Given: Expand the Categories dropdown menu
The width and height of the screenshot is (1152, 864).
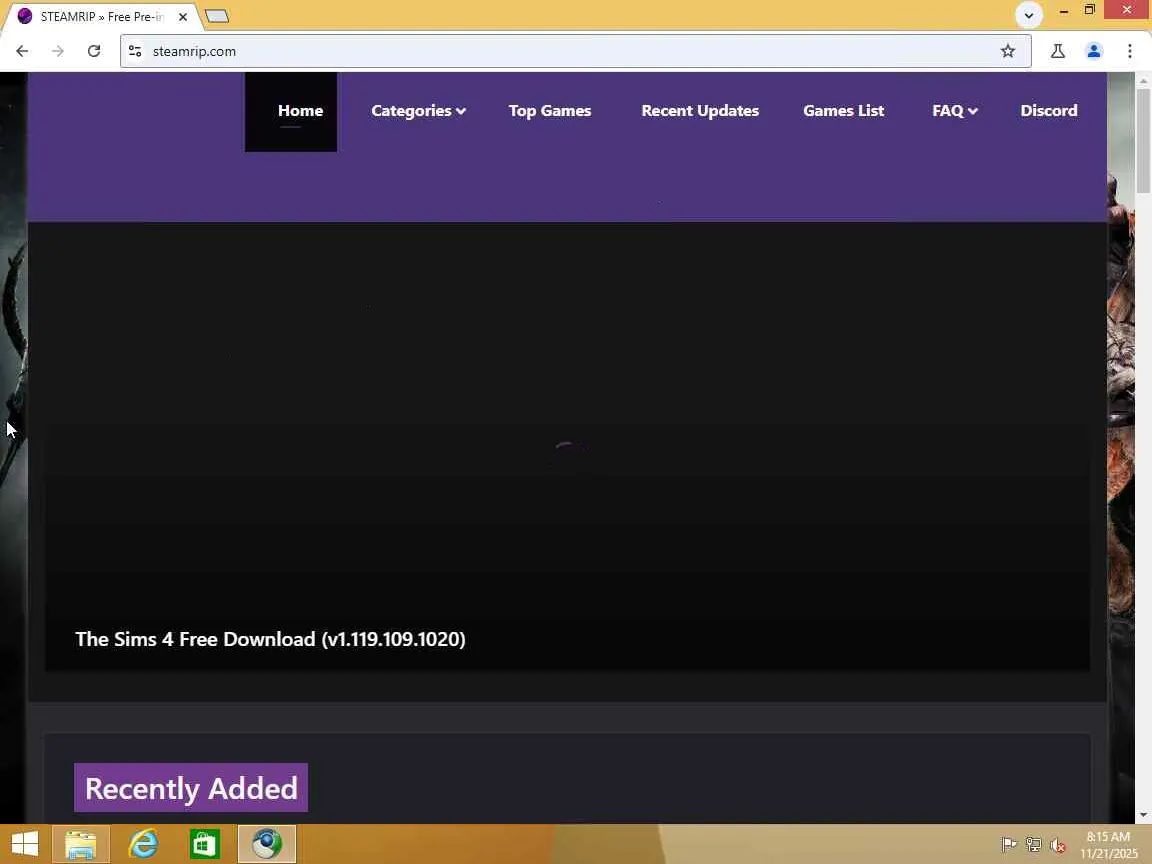Looking at the screenshot, I should [x=418, y=111].
